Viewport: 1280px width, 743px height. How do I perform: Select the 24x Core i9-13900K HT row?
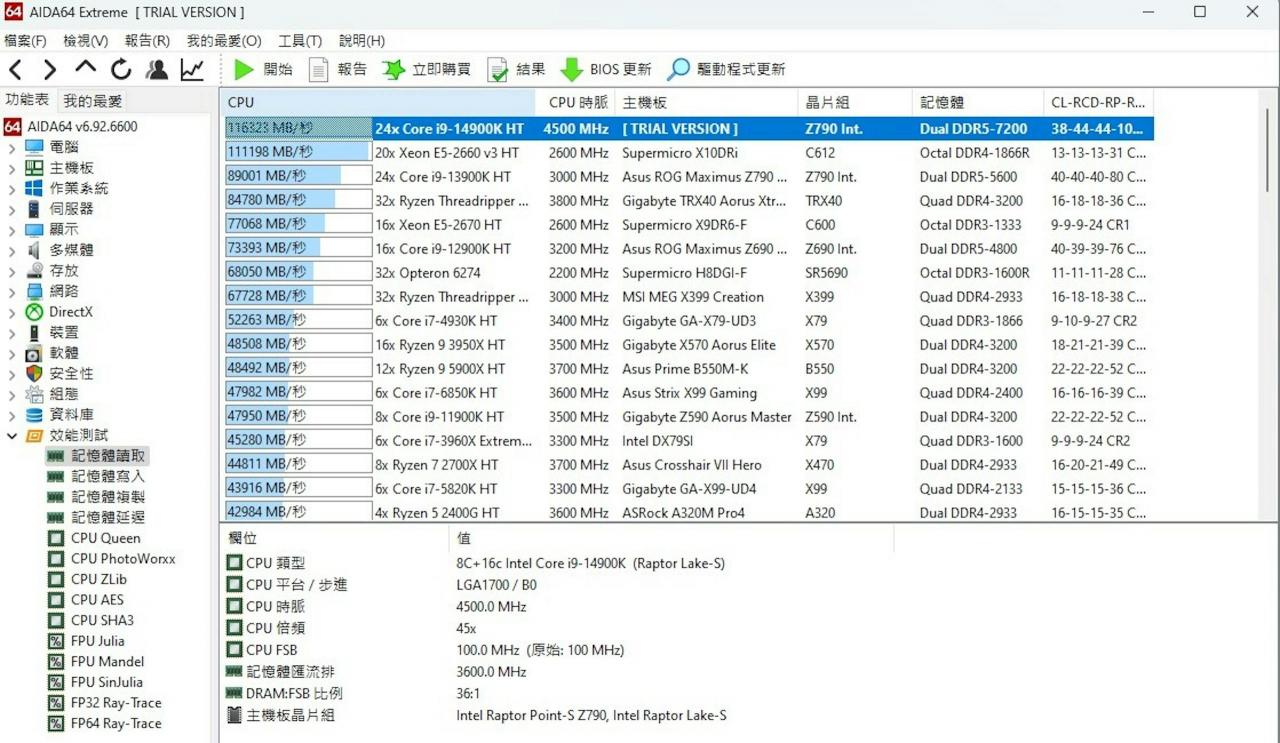click(688, 177)
